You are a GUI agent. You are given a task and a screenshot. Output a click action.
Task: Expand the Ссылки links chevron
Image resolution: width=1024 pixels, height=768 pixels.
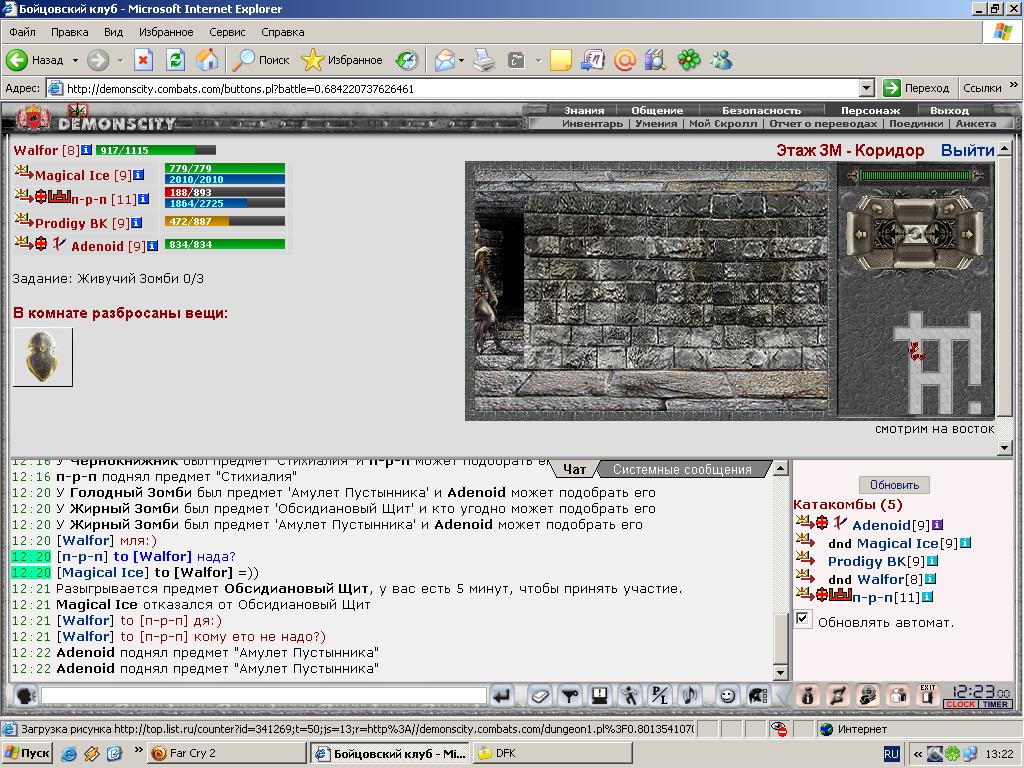pos(1014,85)
